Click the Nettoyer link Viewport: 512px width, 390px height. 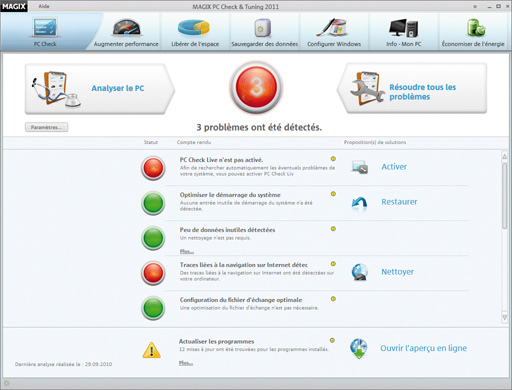click(397, 272)
